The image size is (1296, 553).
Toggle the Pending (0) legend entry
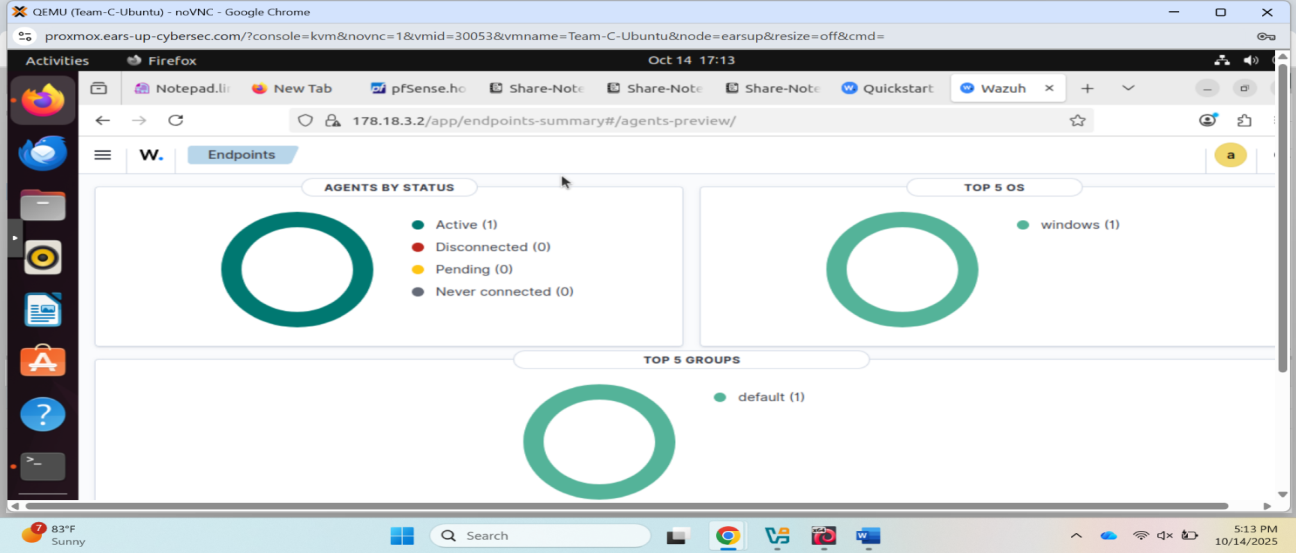click(x=462, y=269)
